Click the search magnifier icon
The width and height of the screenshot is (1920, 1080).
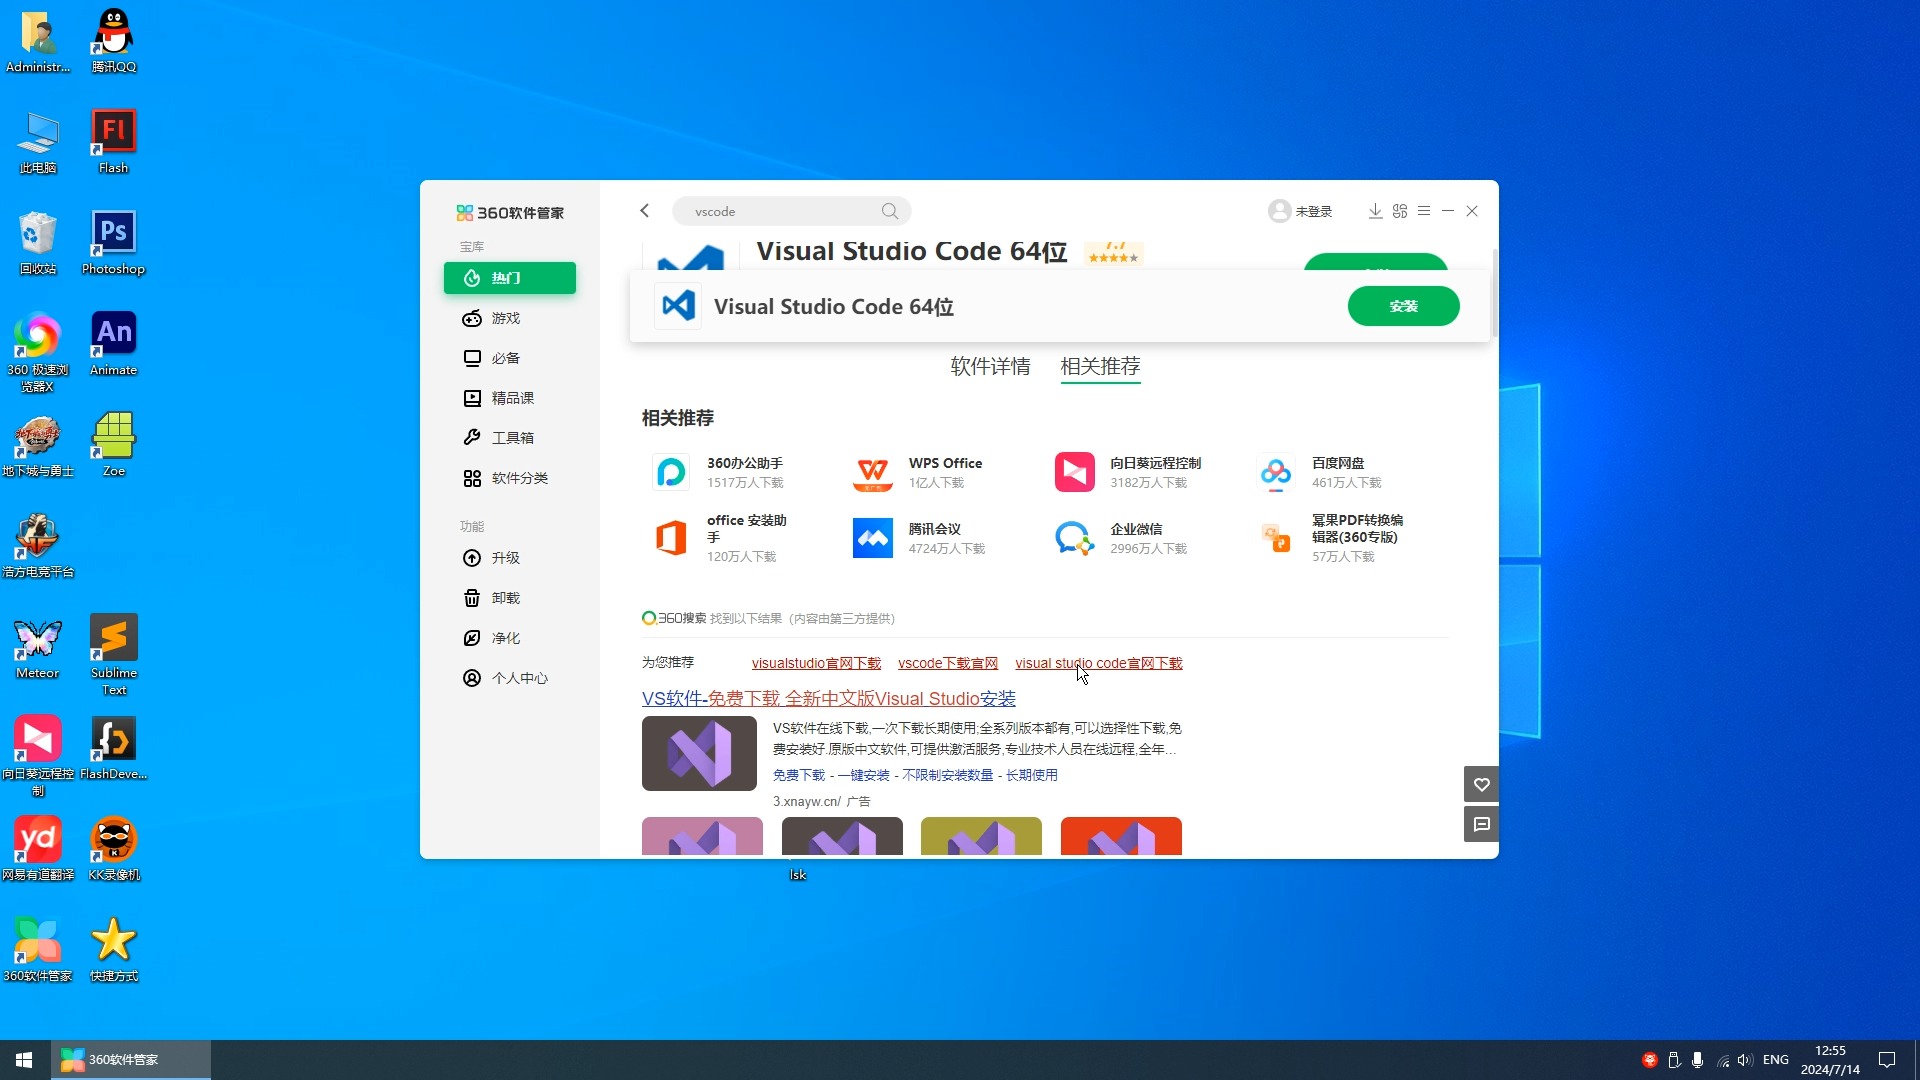(890, 211)
